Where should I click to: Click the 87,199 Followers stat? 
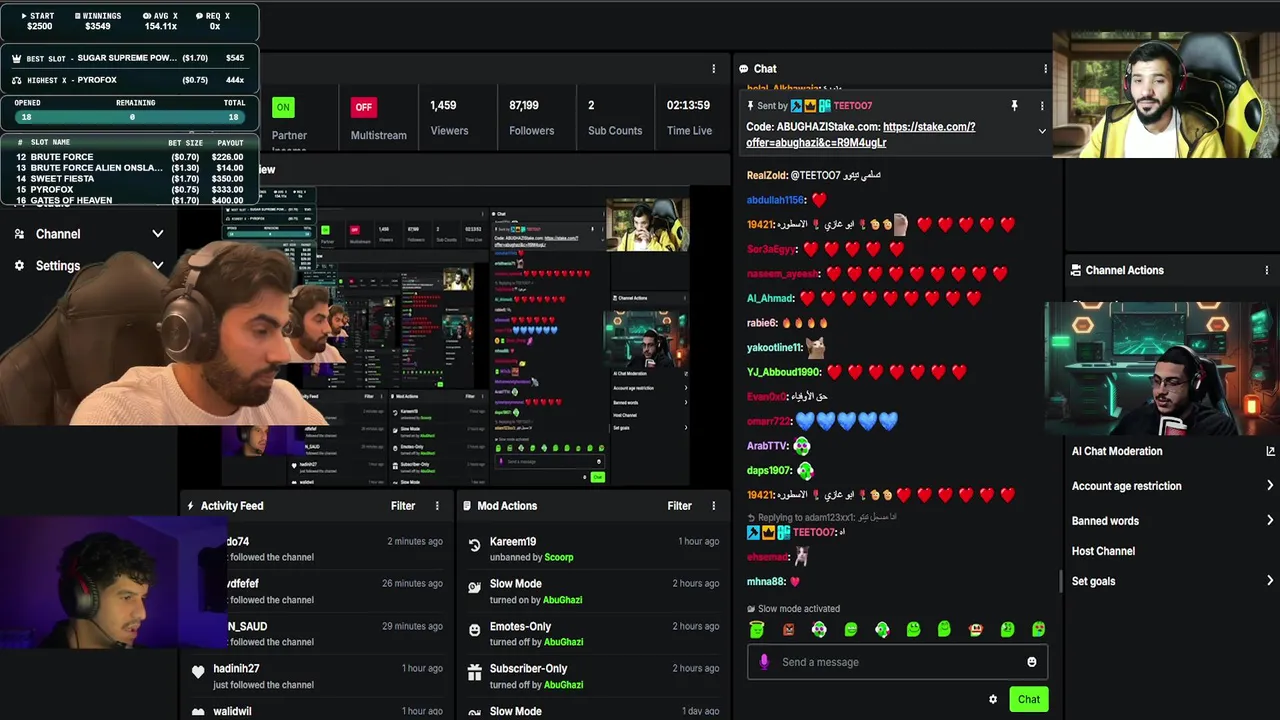point(531,117)
